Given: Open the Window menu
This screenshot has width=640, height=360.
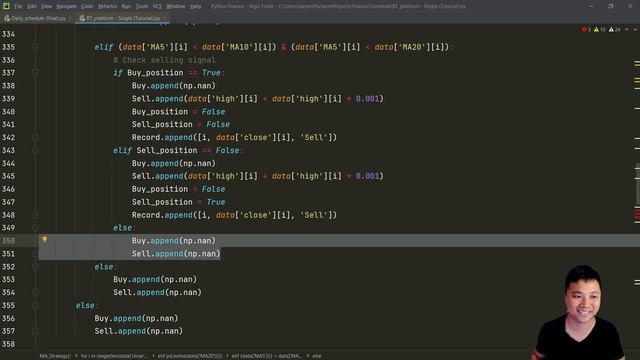Looking at the screenshot, I should coord(176,6).
